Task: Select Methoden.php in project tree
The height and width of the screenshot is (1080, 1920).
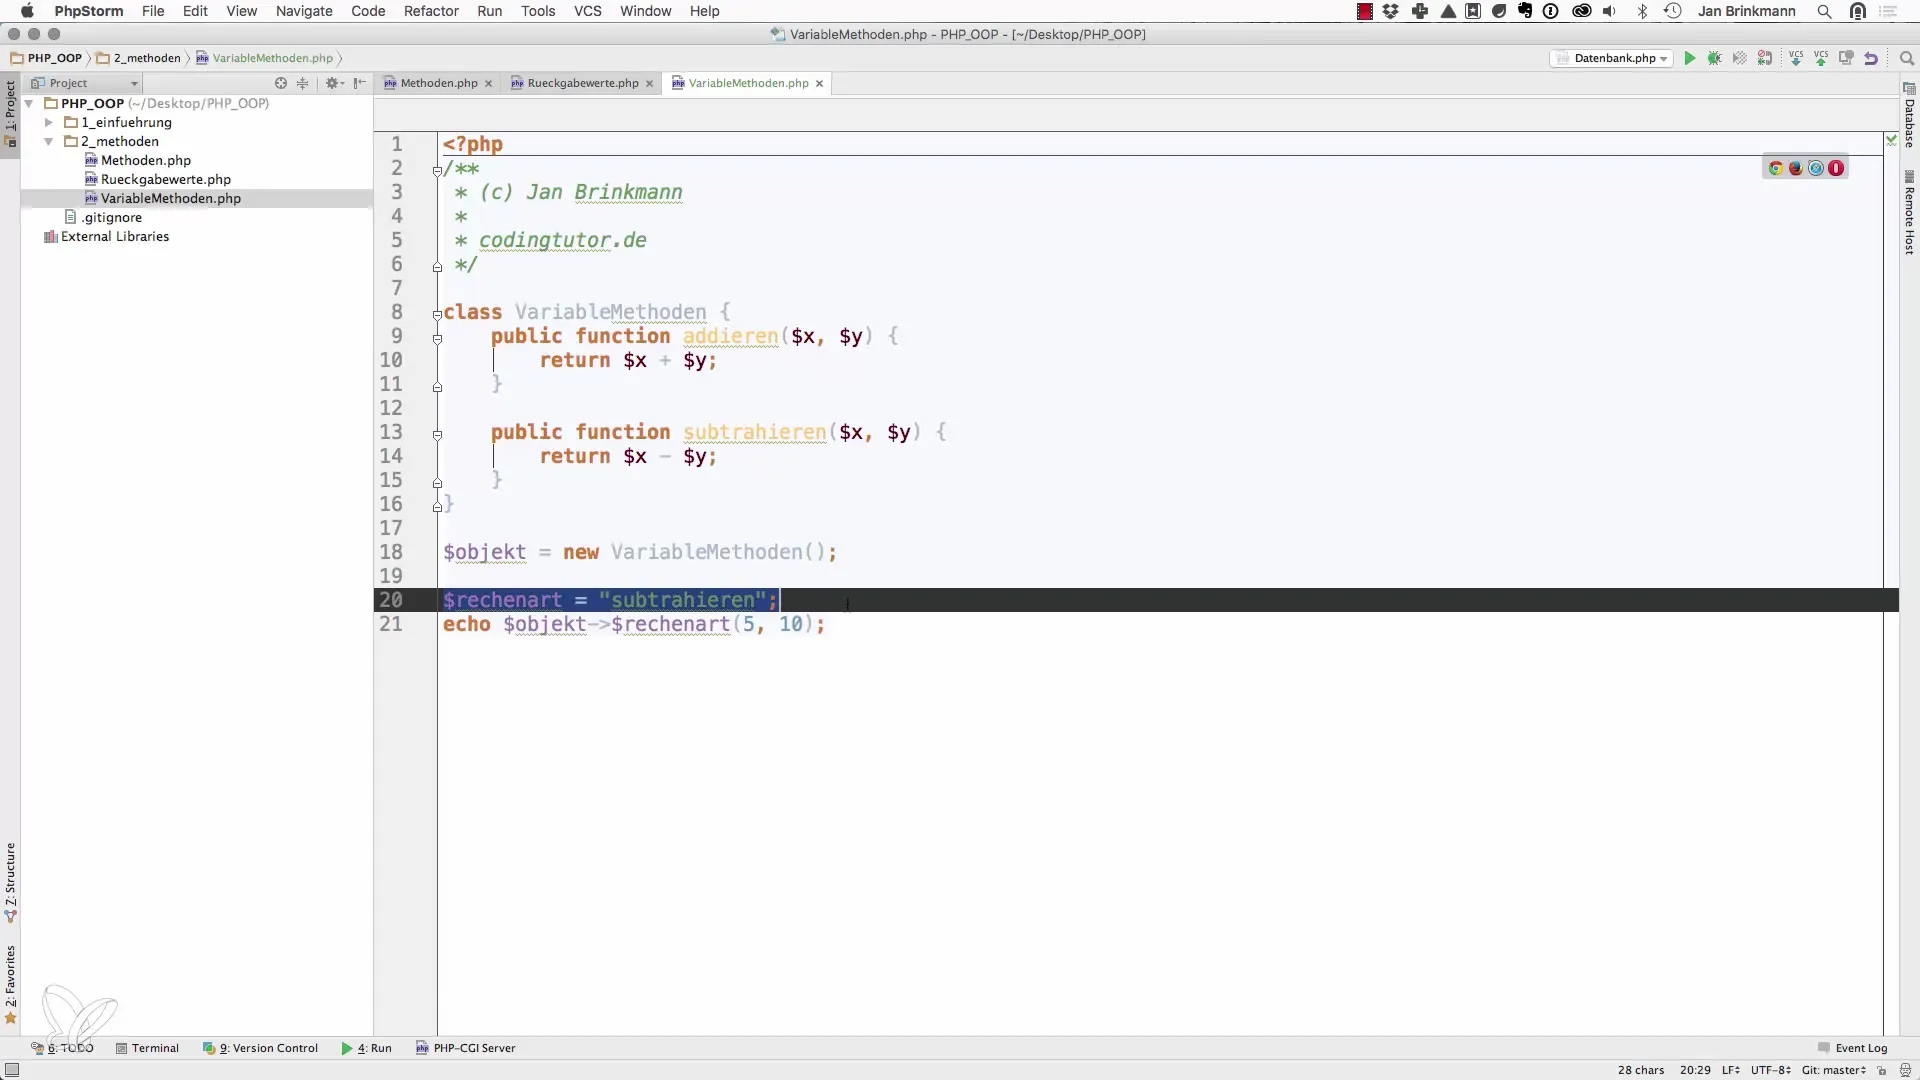Action: pyautogui.click(x=138, y=160)
